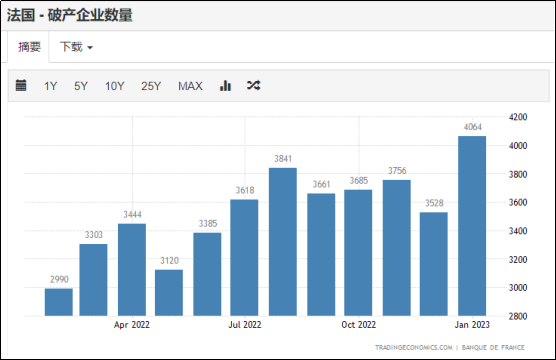
Task: Select the MAX time range
Action: coord(190,86)
